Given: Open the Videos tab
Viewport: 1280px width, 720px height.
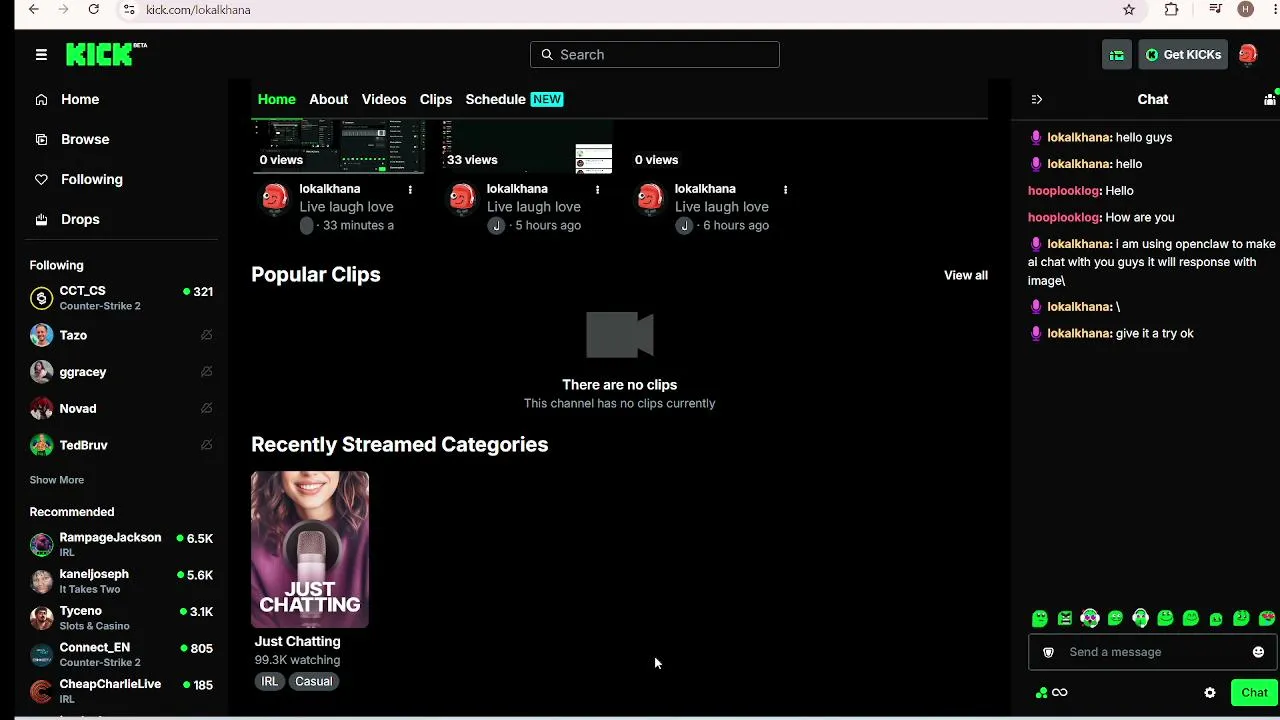Looking at the screenshot, I should pyautogui.click(x=384, y=99).
